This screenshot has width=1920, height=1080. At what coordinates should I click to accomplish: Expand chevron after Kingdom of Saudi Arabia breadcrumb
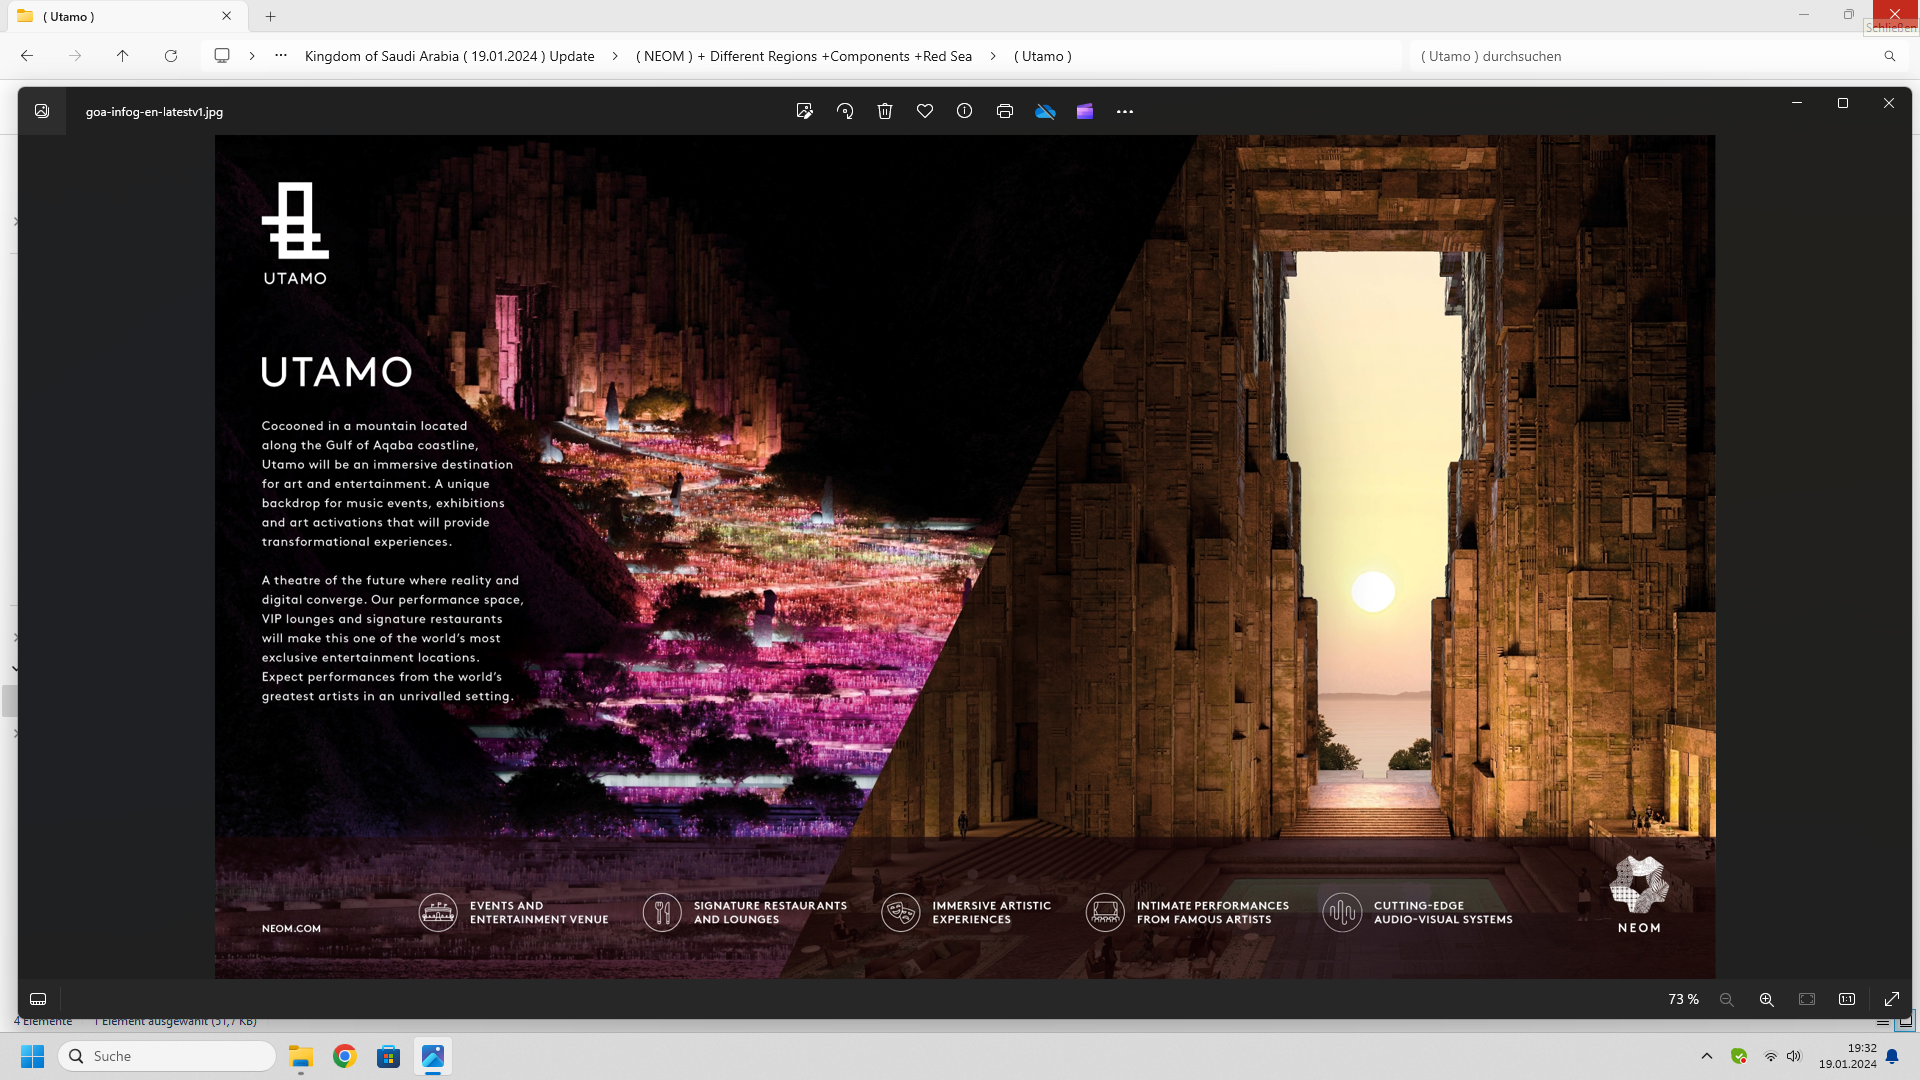pos(614,56)
